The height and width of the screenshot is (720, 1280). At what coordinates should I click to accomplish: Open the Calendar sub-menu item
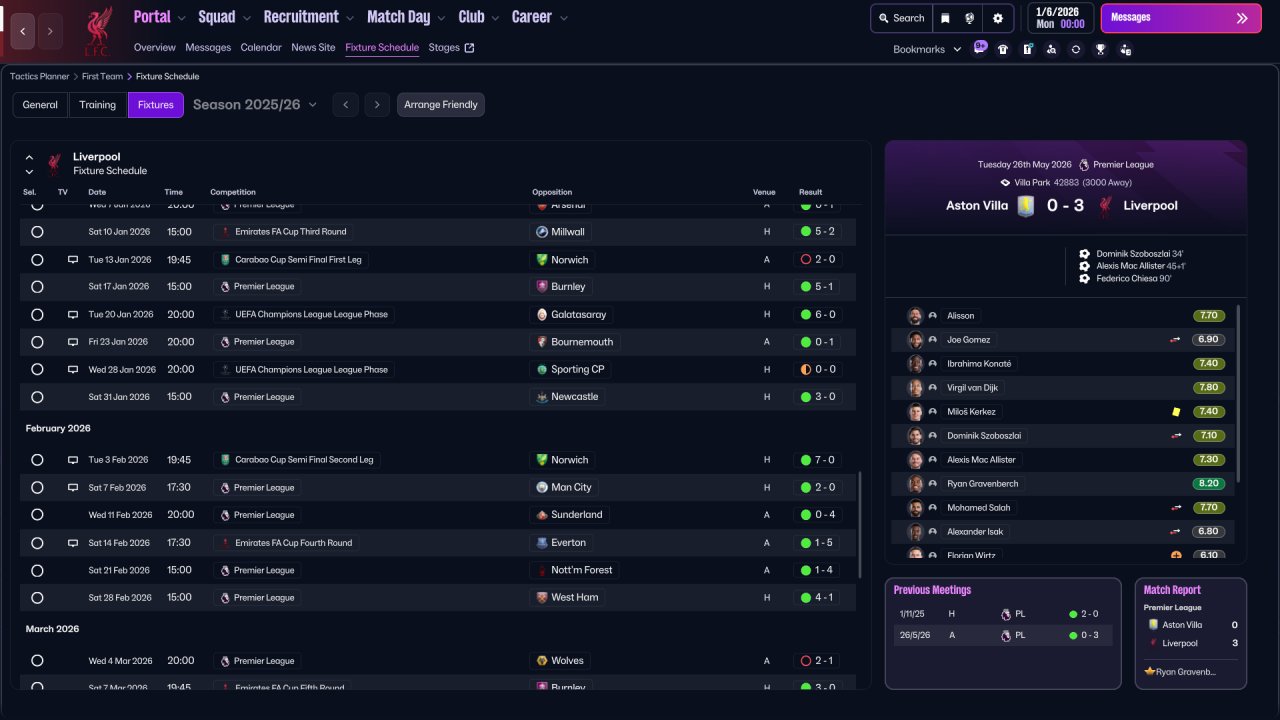point(261,47)
